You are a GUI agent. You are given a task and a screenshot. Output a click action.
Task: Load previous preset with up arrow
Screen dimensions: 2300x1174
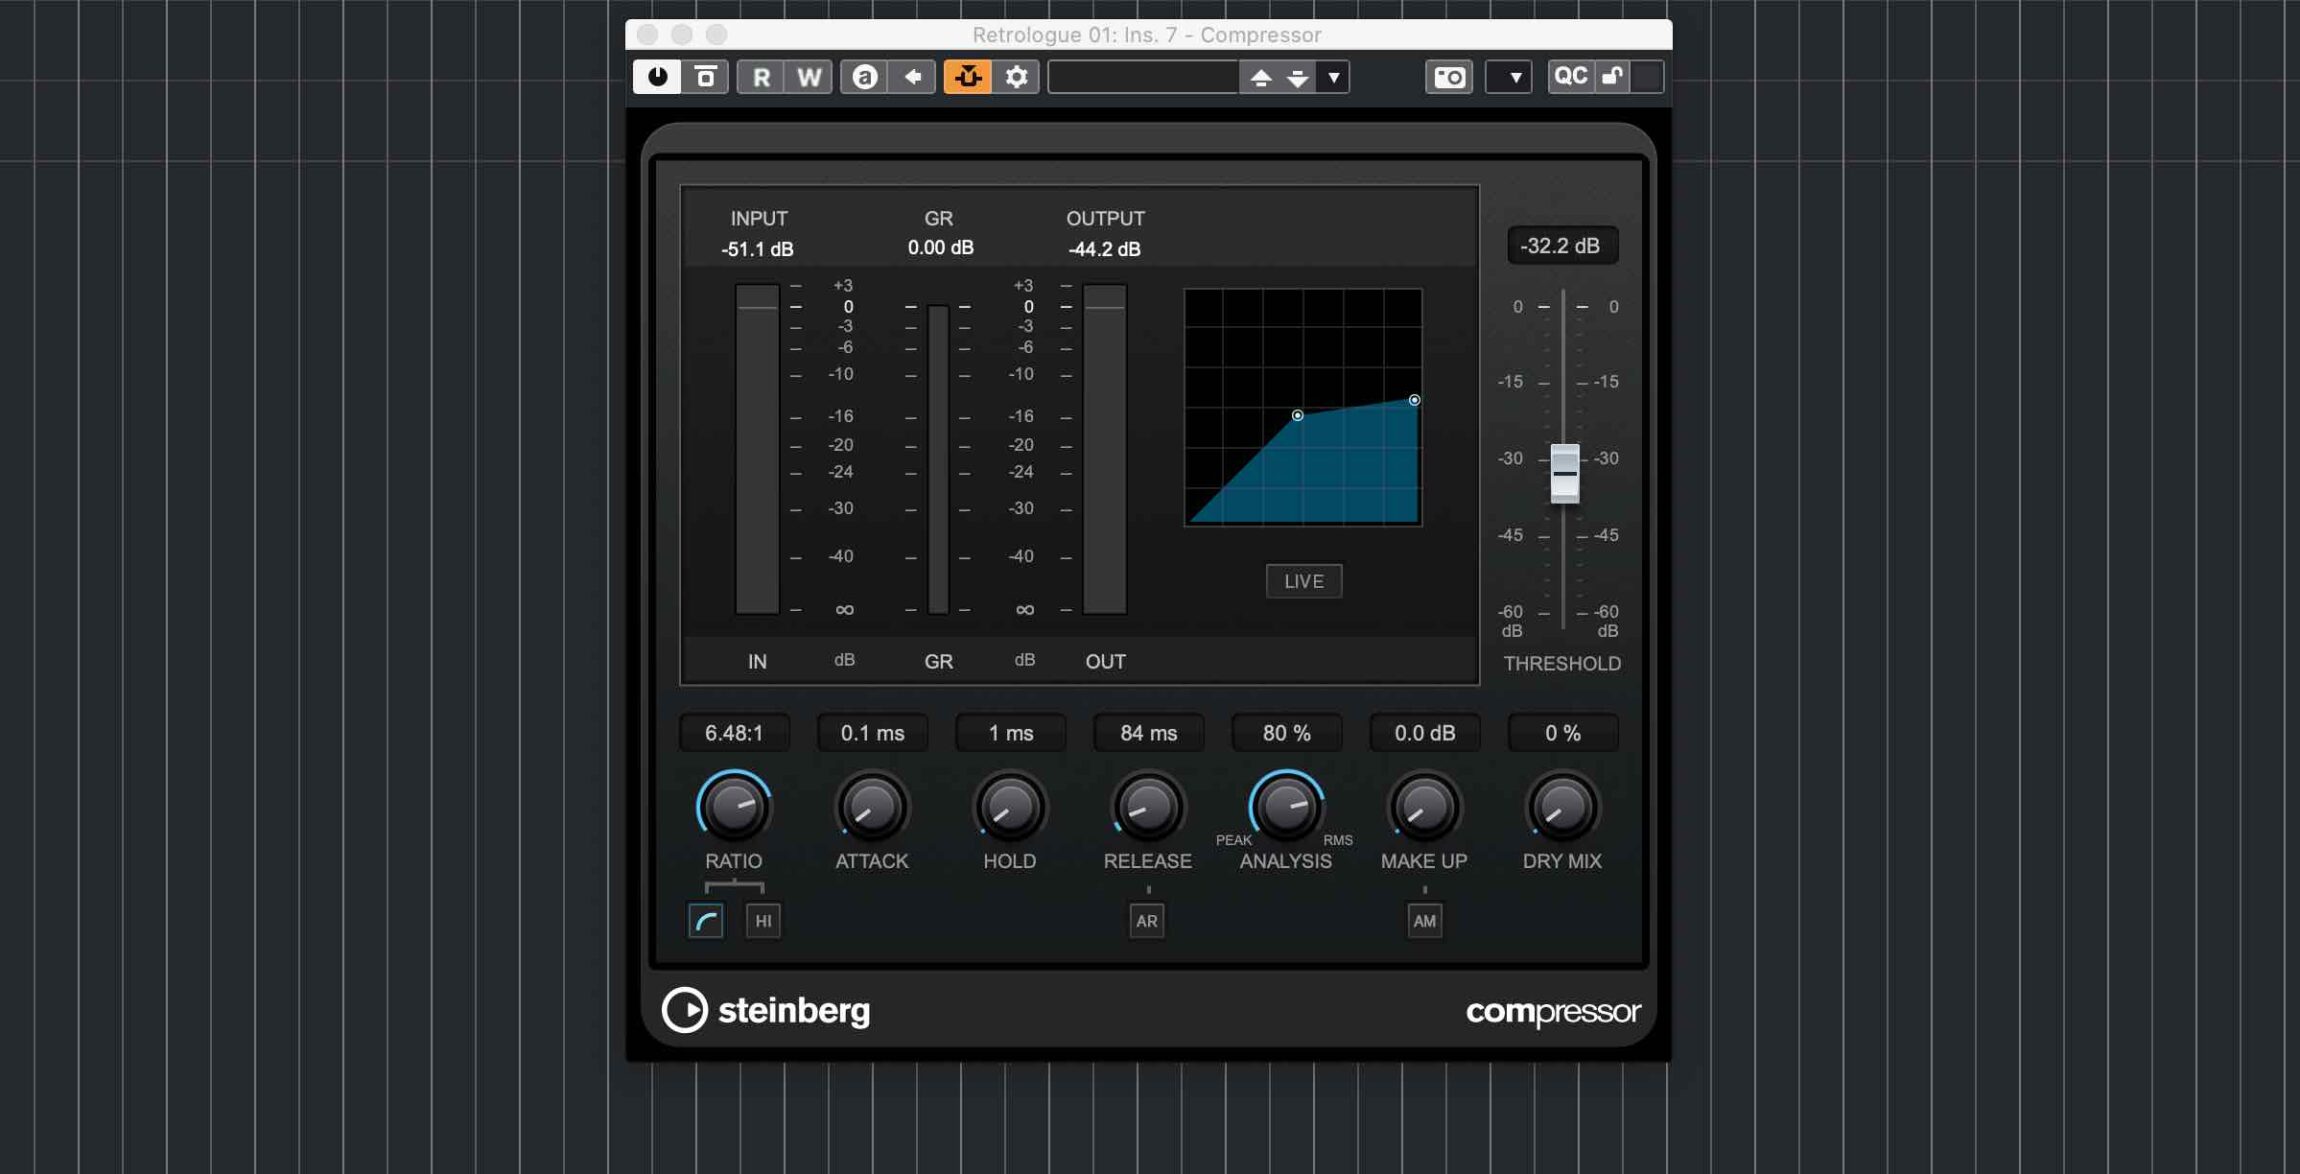[1261, 77]
